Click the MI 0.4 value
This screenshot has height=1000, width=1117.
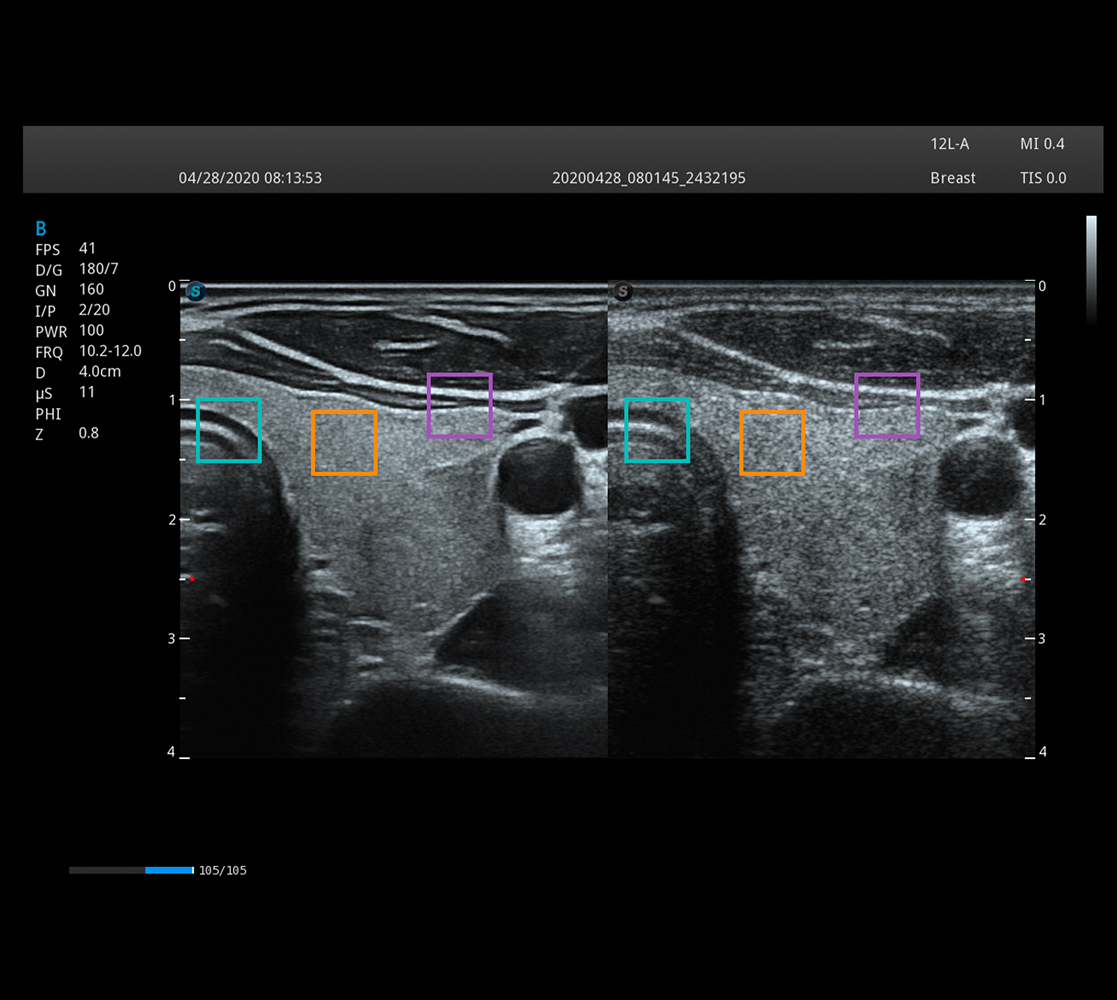(1042, 144)
